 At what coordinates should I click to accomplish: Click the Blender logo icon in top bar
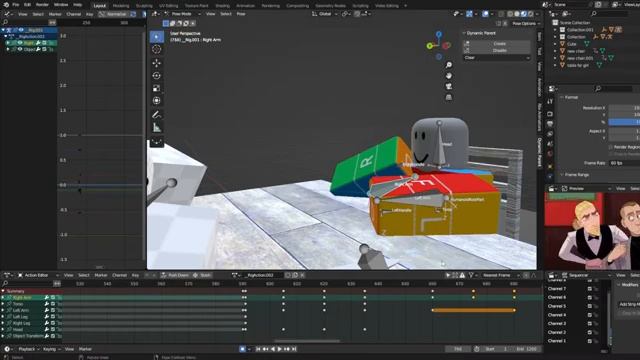click(6, 5)
